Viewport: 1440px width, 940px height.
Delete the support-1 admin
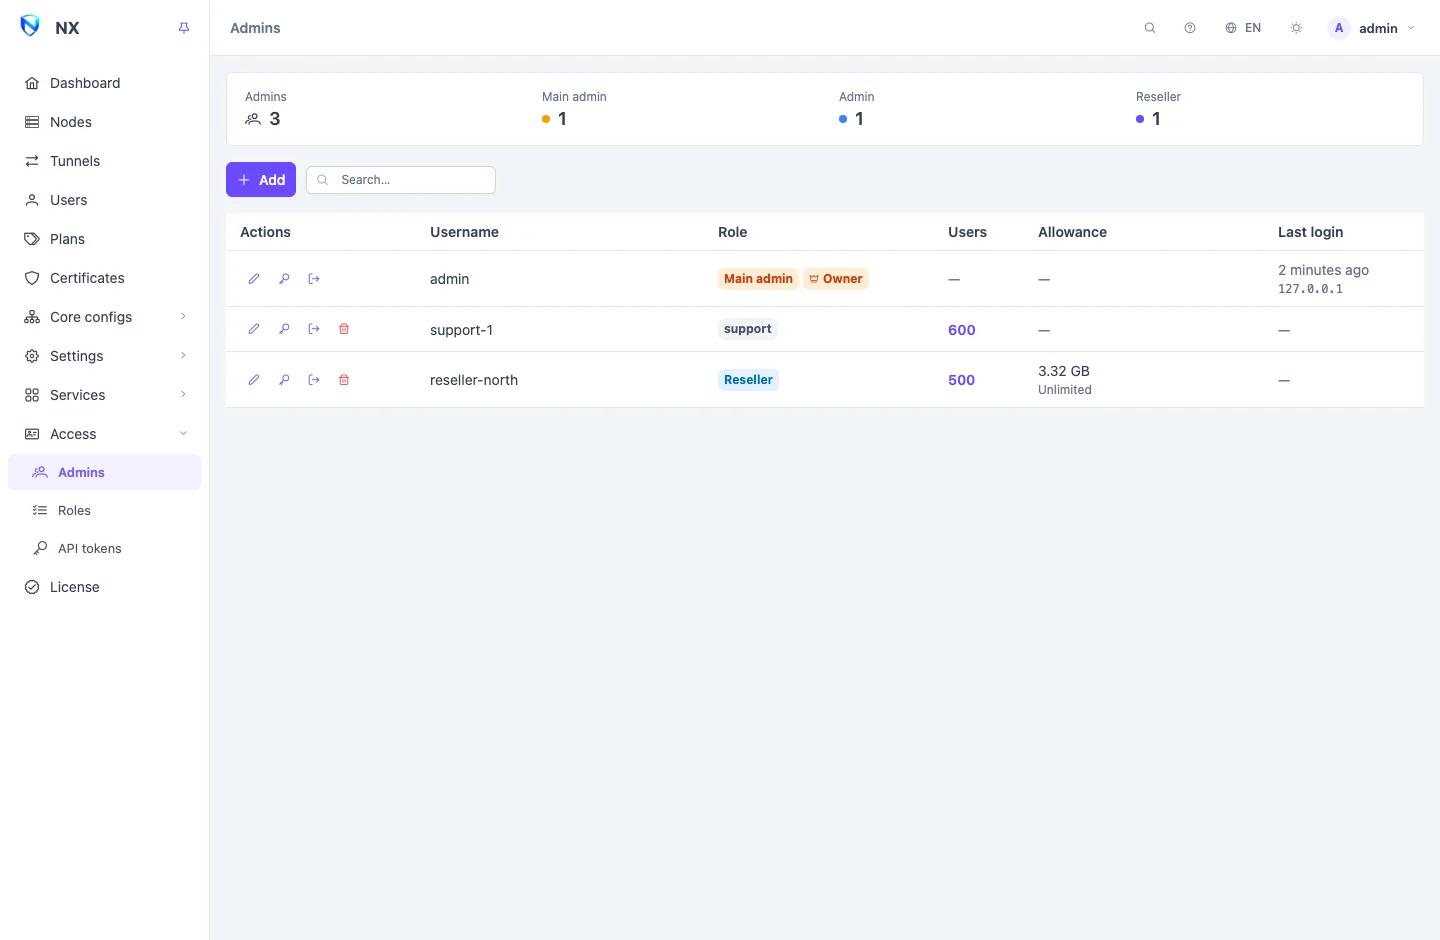(344, 329)
